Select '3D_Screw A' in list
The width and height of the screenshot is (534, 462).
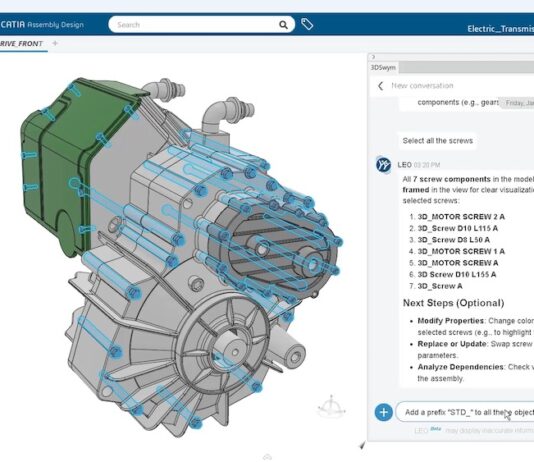coord(440,286)
